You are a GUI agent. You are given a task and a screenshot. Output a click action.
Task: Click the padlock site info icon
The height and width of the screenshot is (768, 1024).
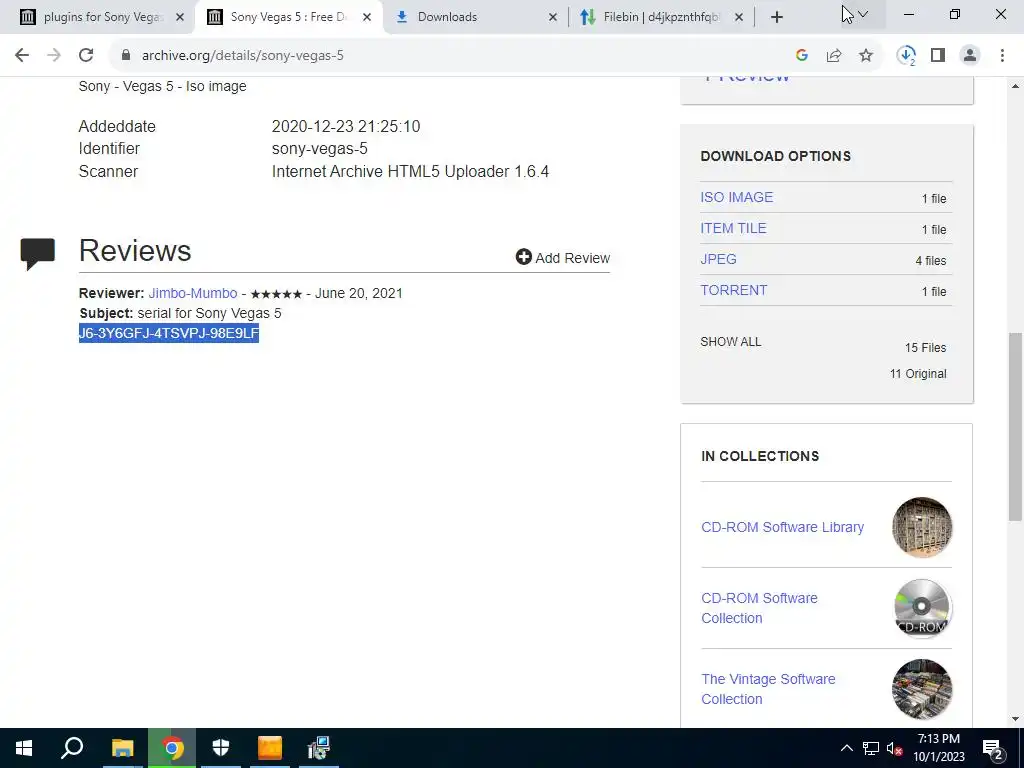[x=126, y=56]
